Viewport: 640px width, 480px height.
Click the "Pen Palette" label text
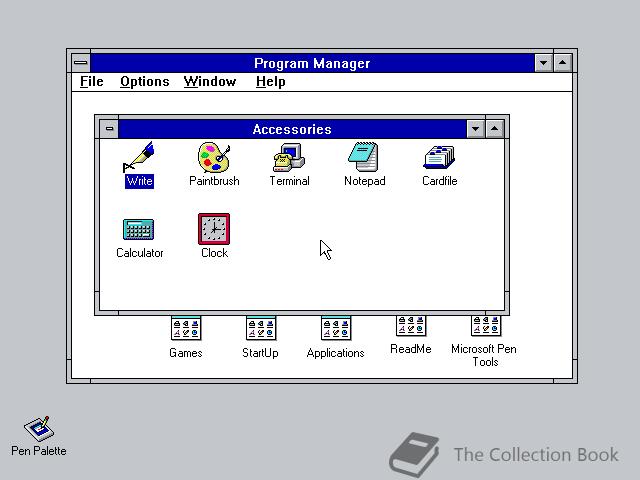pos(39,451)
